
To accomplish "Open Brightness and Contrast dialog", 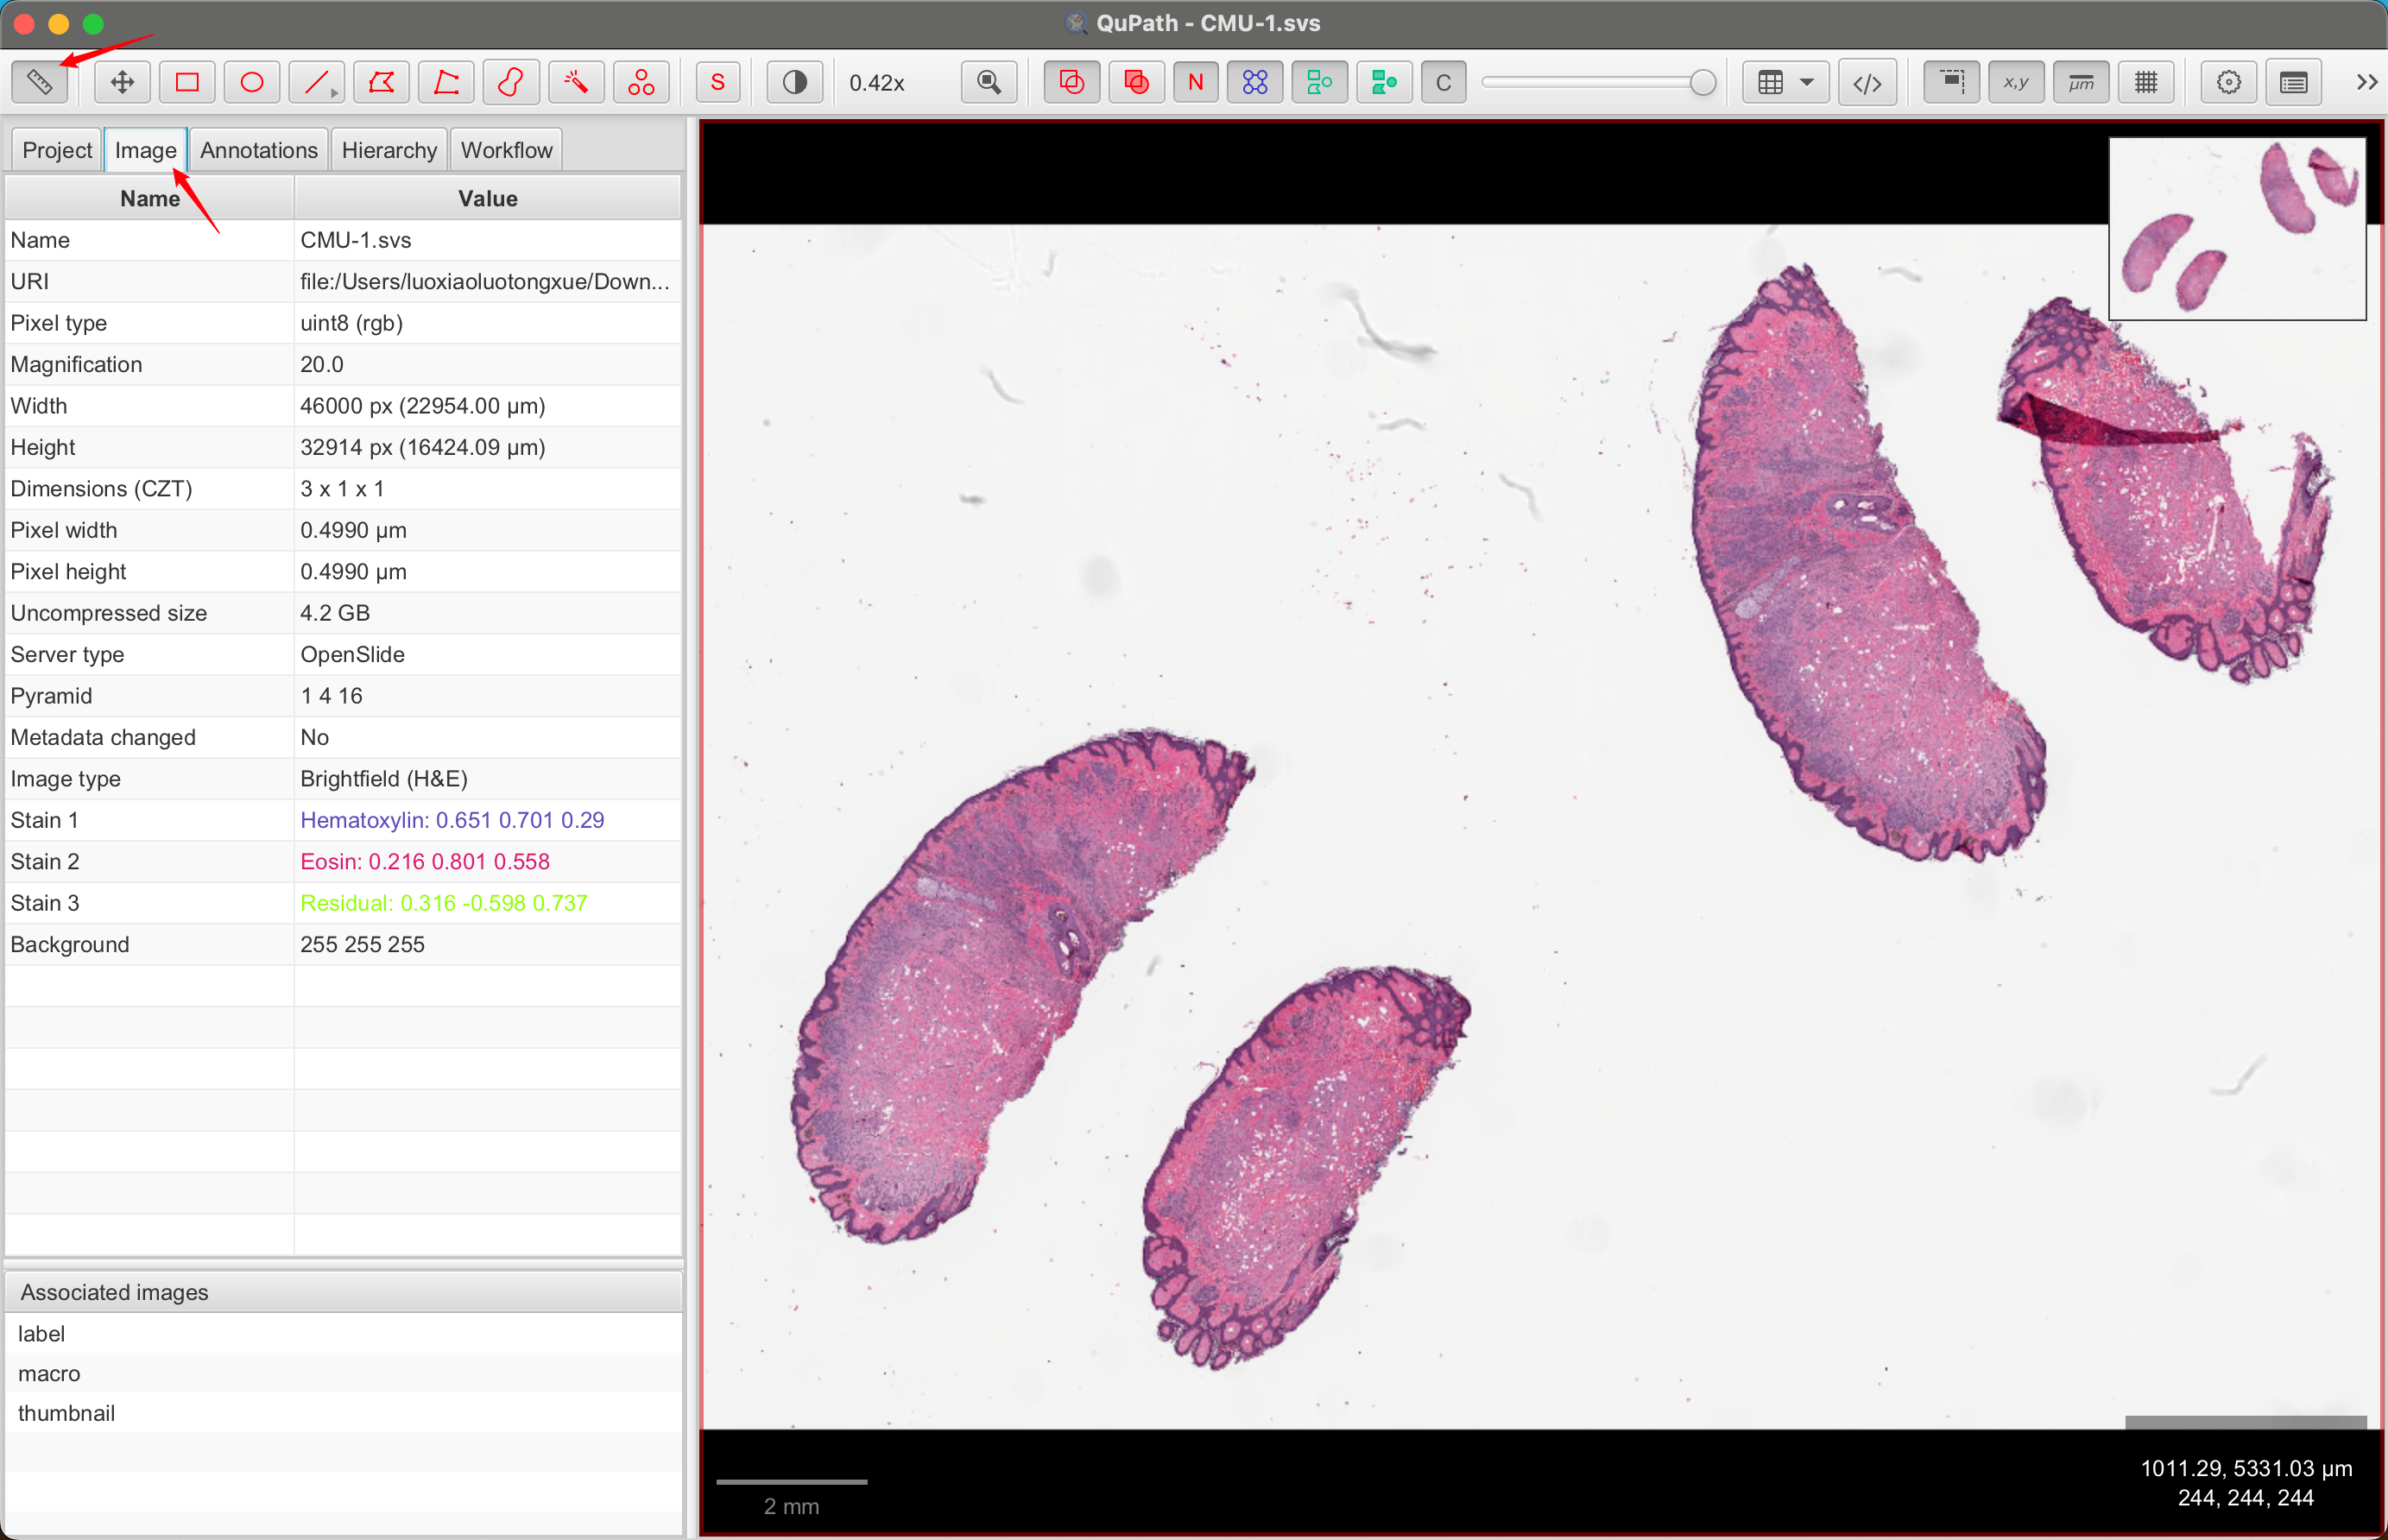I will (x=795, y=82).
